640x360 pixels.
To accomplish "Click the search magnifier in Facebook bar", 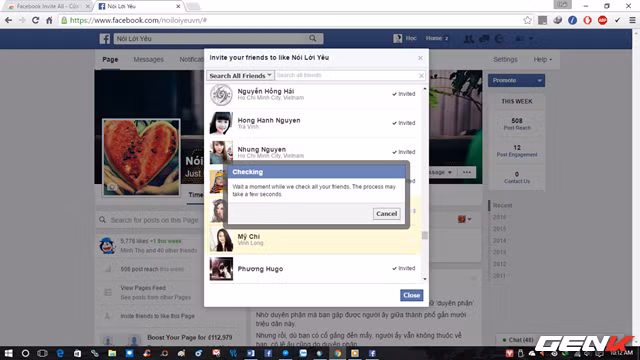I will point(313,38).
